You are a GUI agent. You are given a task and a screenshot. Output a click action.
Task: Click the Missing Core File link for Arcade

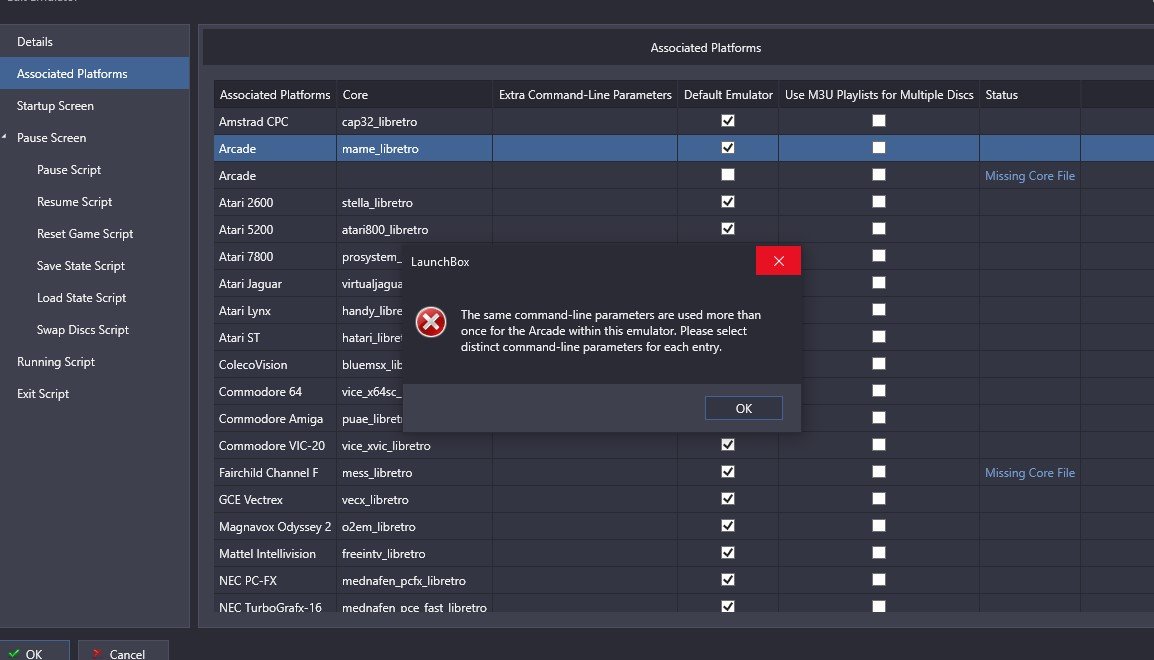pos(1030,176)
